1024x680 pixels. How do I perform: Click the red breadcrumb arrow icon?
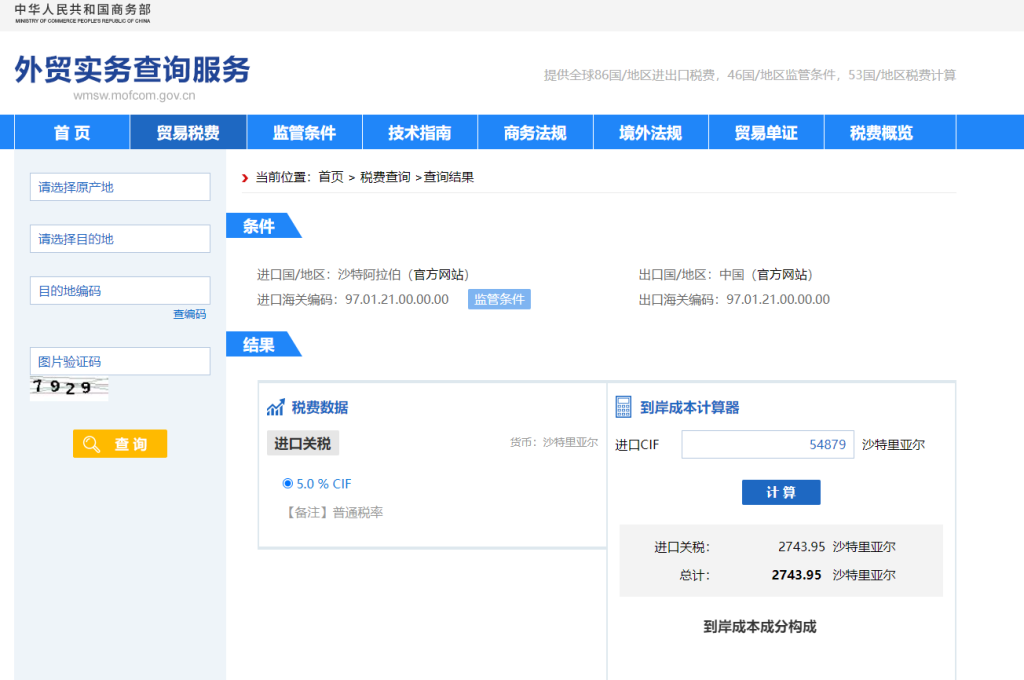pyautogui.click(x=245, y=178)
